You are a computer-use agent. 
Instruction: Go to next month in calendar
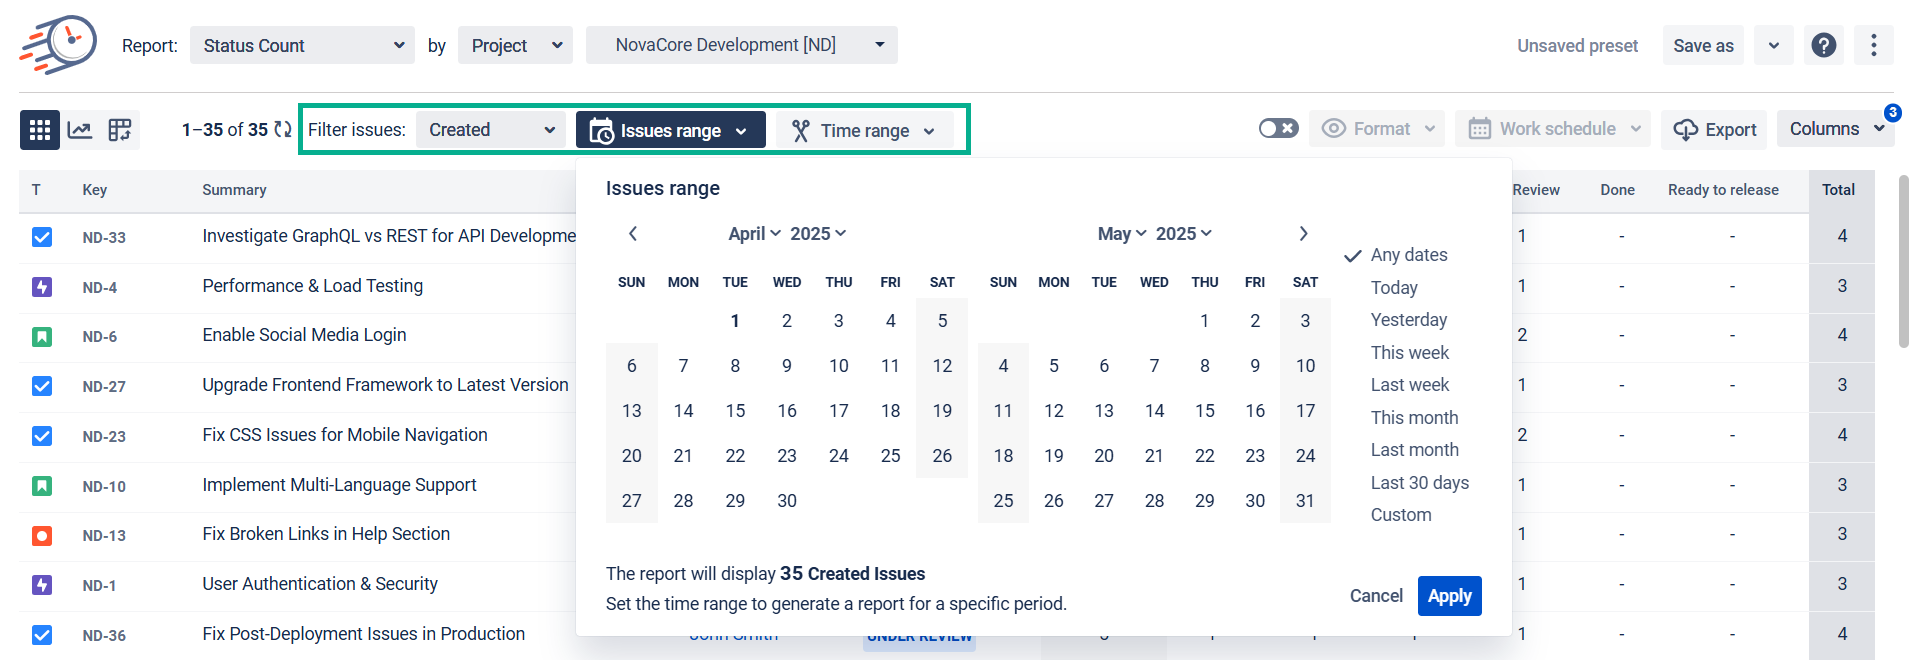1303,234
